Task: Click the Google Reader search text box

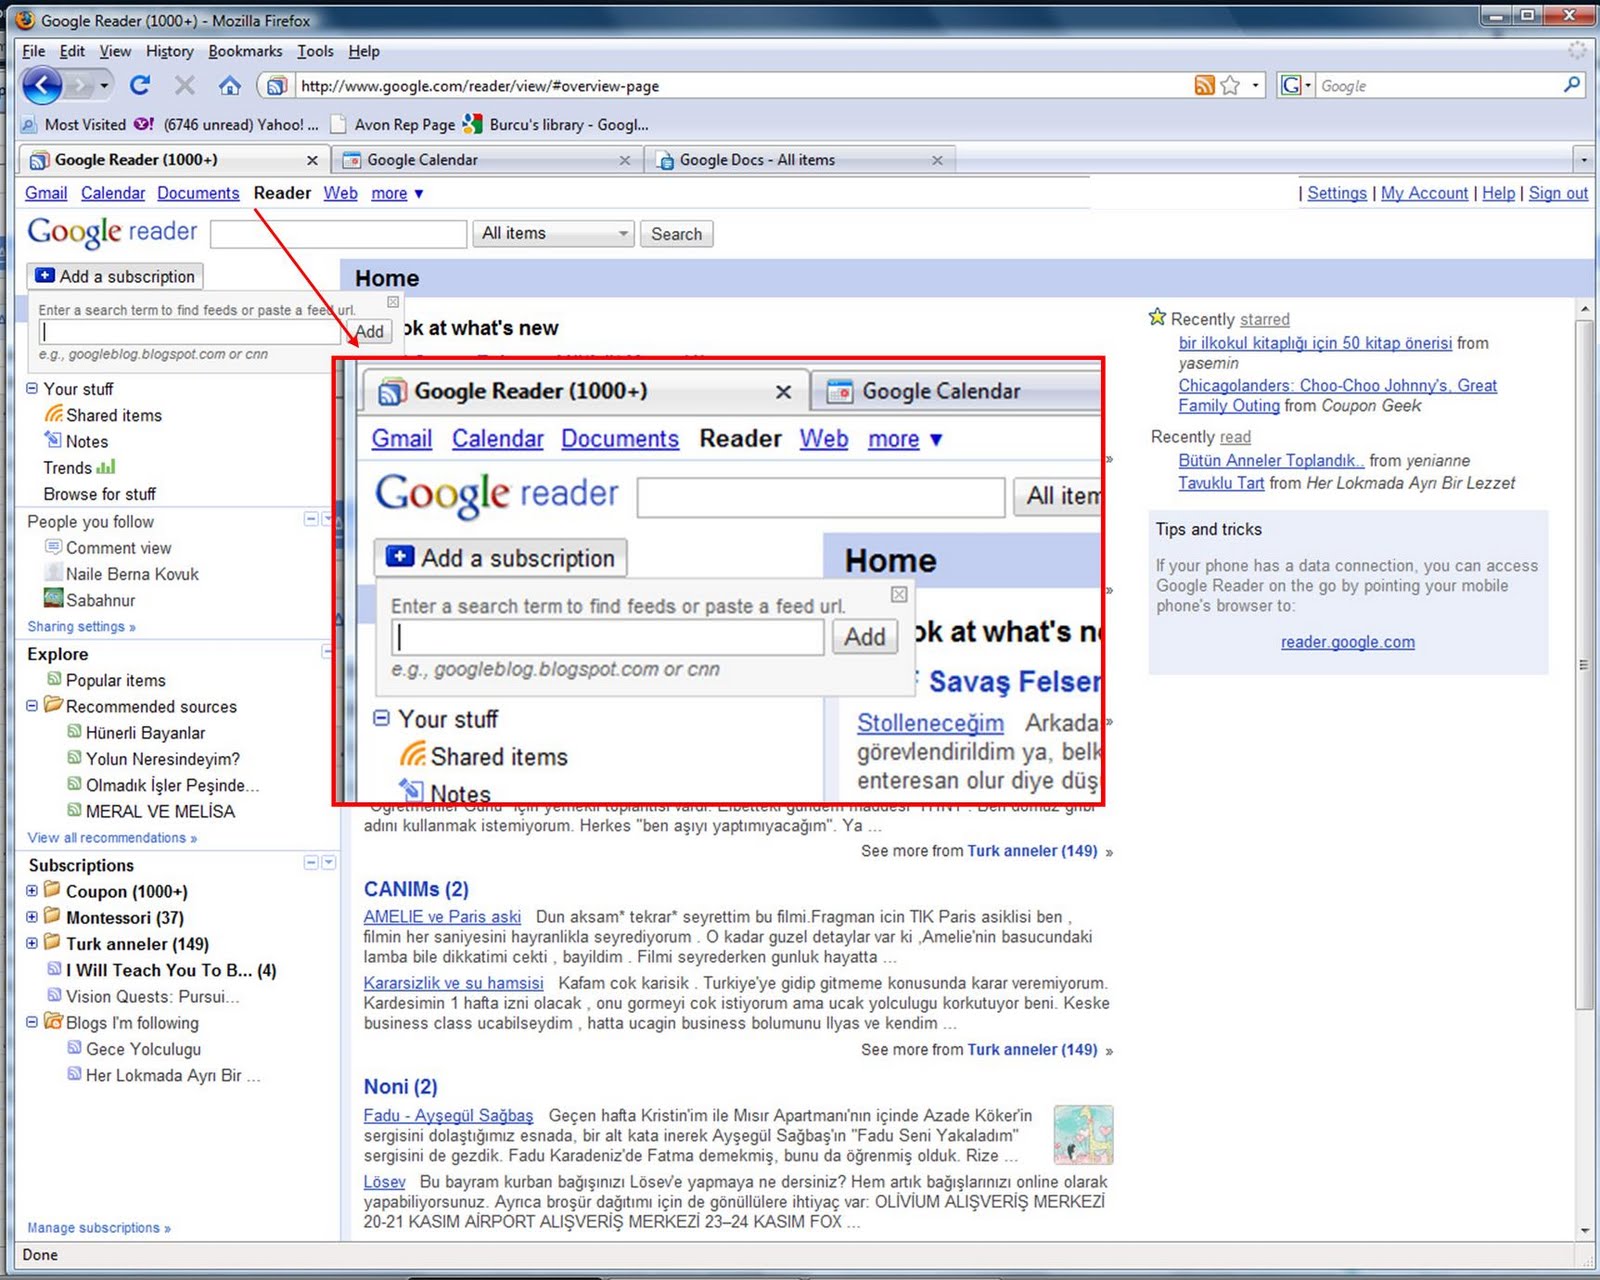Action: coord(339,234)
